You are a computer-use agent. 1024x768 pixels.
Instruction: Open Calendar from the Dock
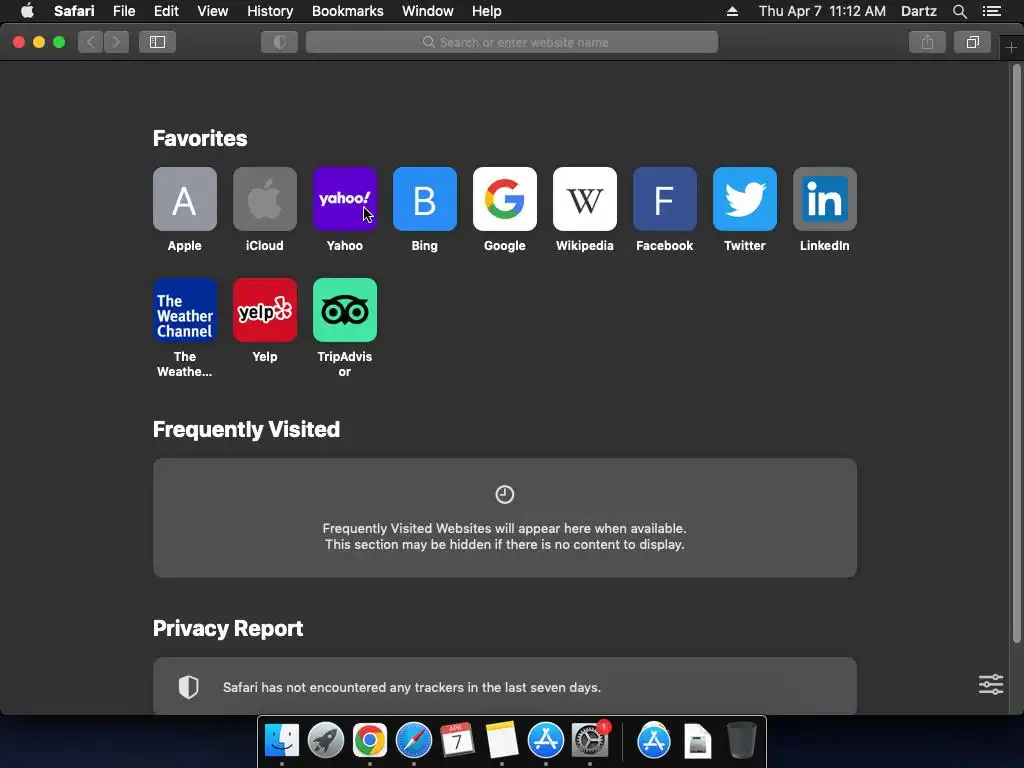[457, 740]
